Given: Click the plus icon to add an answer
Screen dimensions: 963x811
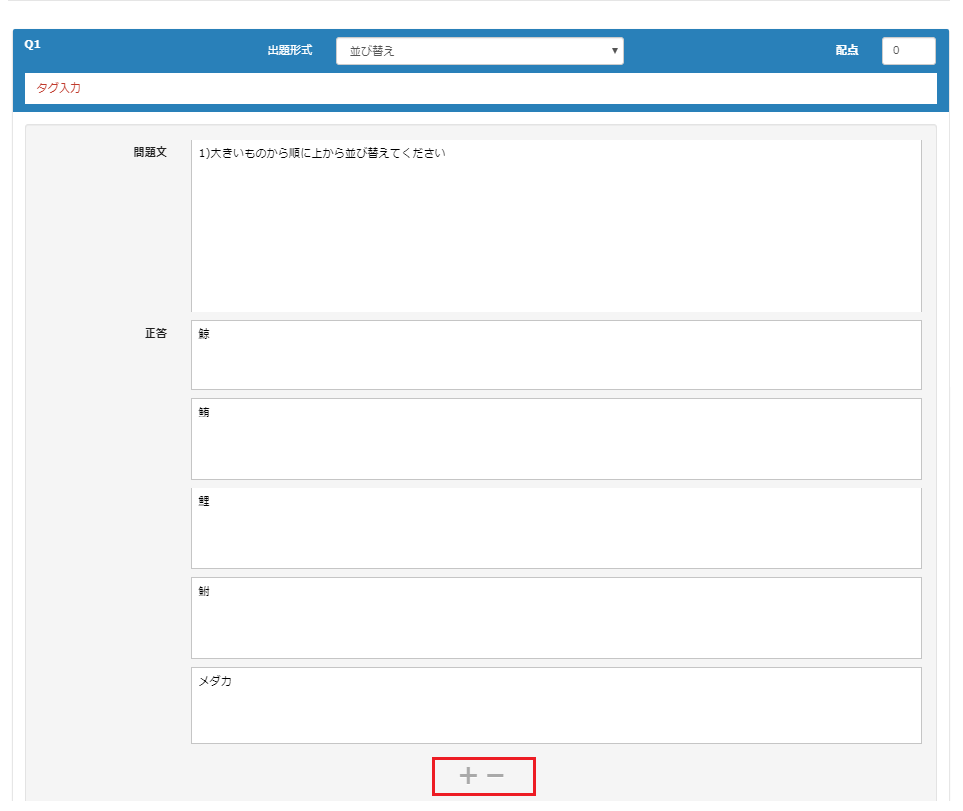Looking at the screenshot, I should pyautogui.click(x=467, y=775).
